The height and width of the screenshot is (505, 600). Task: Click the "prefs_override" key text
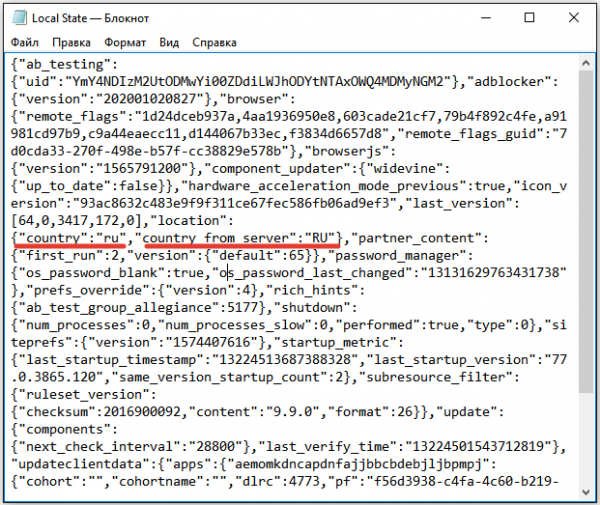[x=88, y=290]
